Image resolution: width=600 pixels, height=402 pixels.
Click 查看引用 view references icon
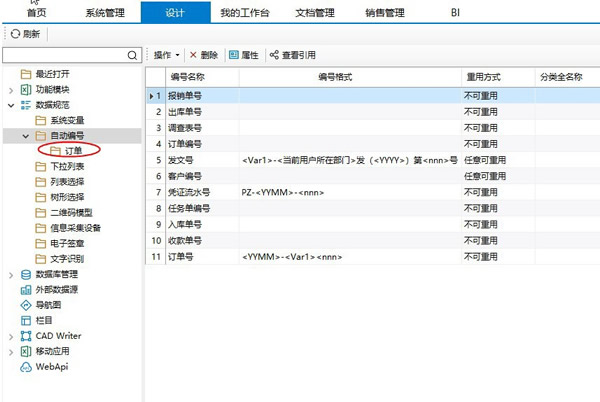coord(274,54)
